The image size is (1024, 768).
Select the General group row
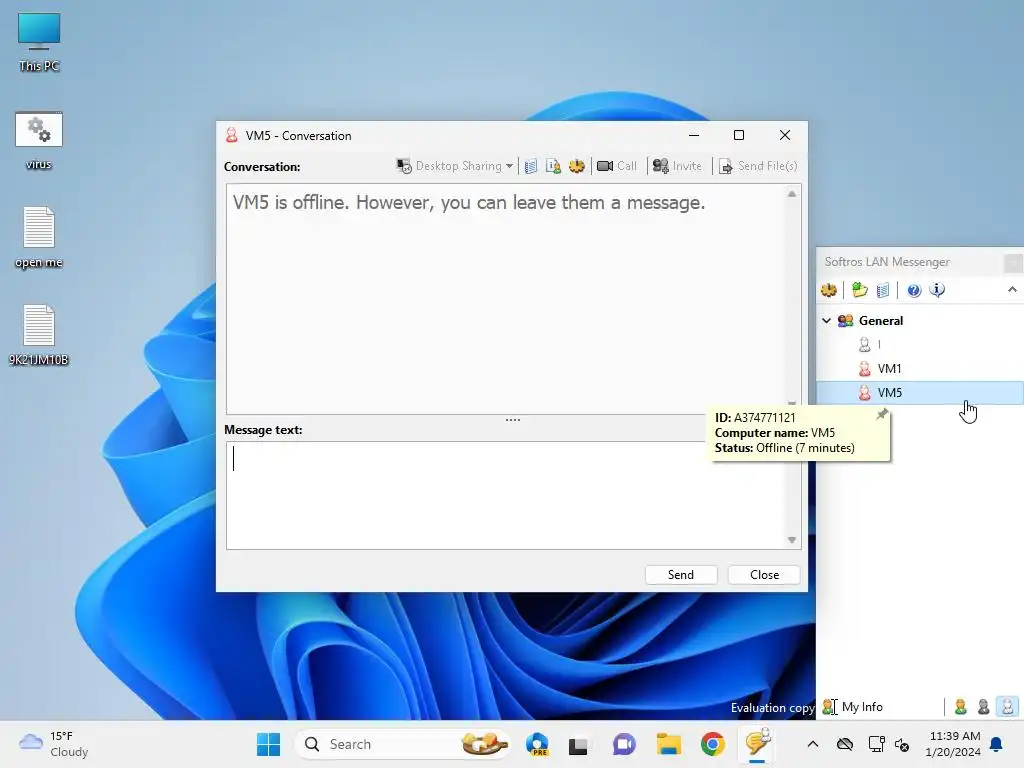coord(920,321)
